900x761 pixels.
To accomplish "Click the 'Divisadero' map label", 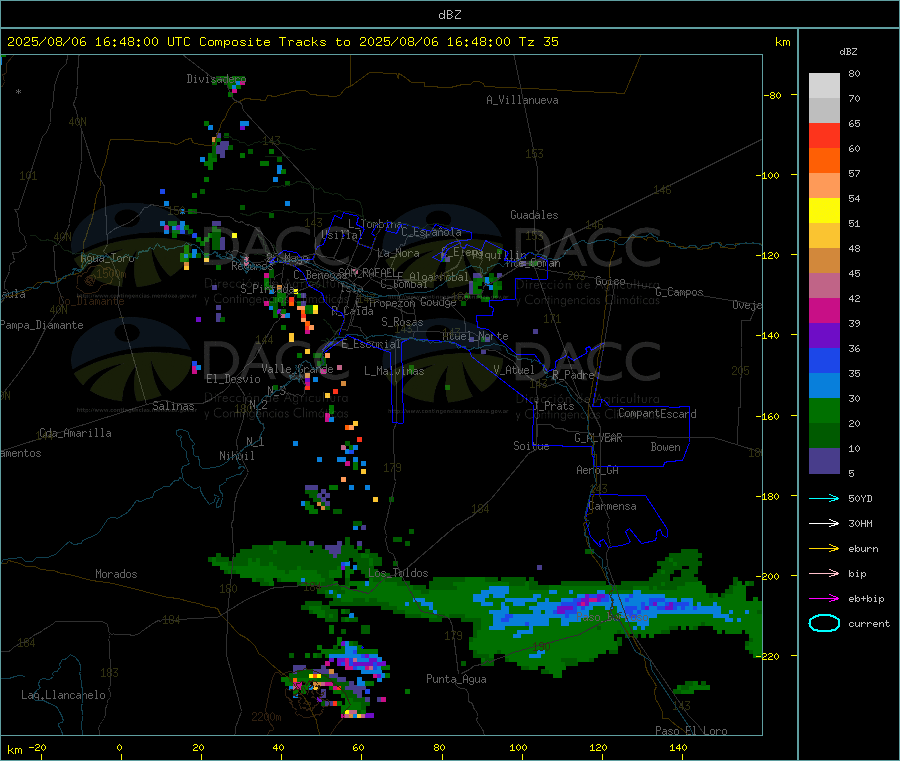I will (x=216, y=79).
